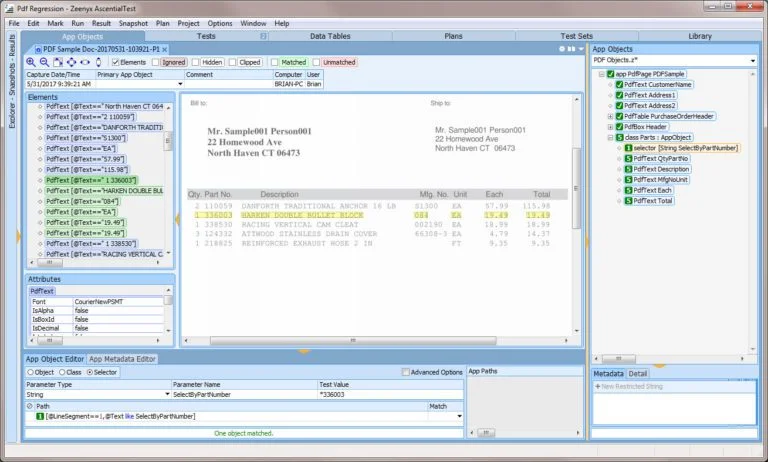The image size is (768, 462).
Task: Switch to the Data Tables tab
Action: (x=330, y=36)
